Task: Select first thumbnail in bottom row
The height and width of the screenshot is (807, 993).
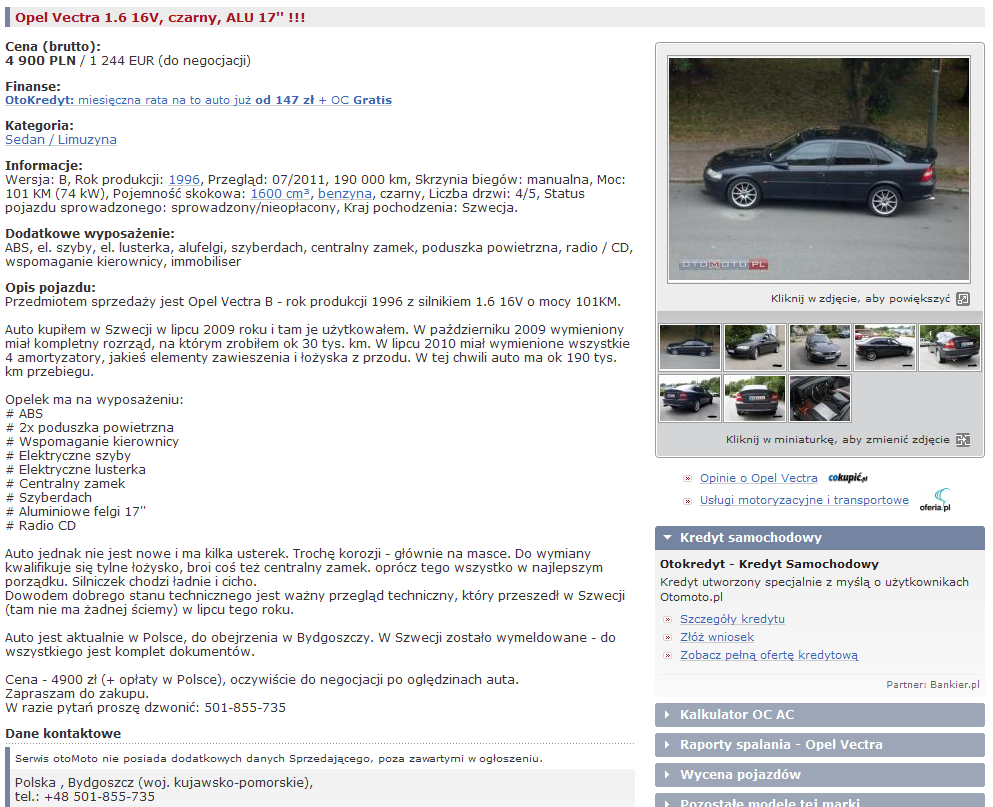Action: 690,398
